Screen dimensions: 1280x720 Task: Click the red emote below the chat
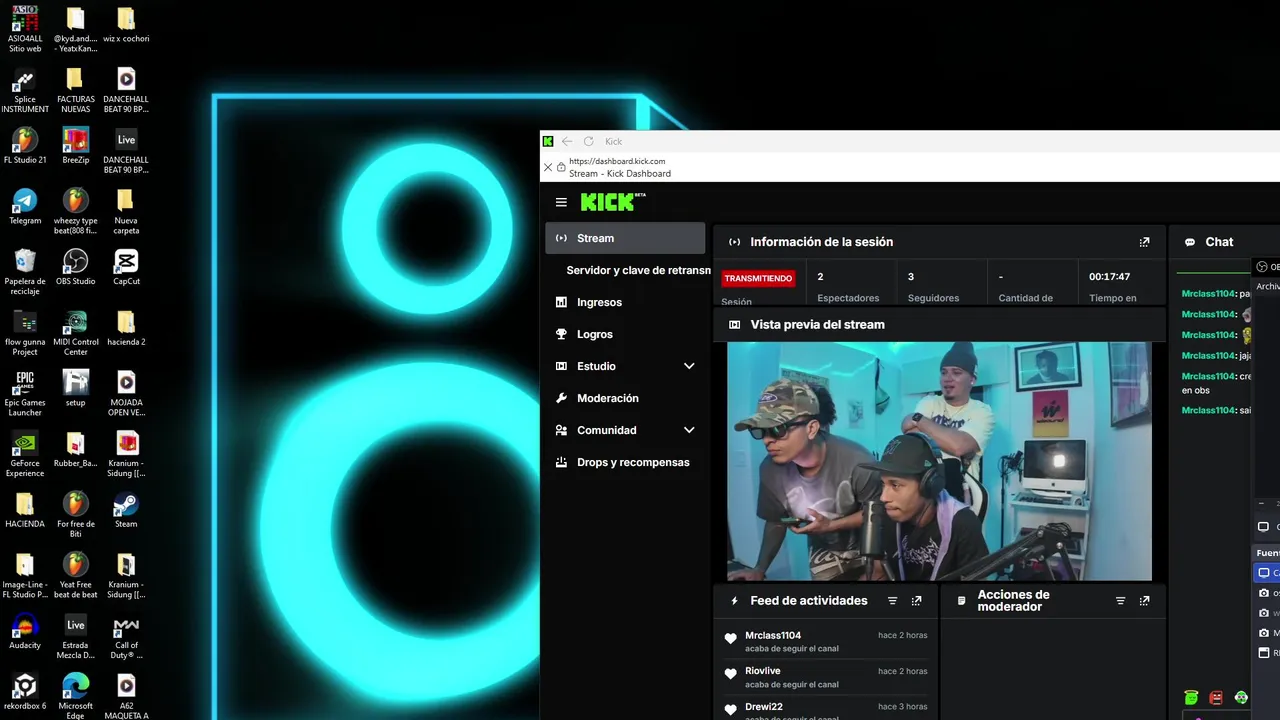(x=1216, y=698)
